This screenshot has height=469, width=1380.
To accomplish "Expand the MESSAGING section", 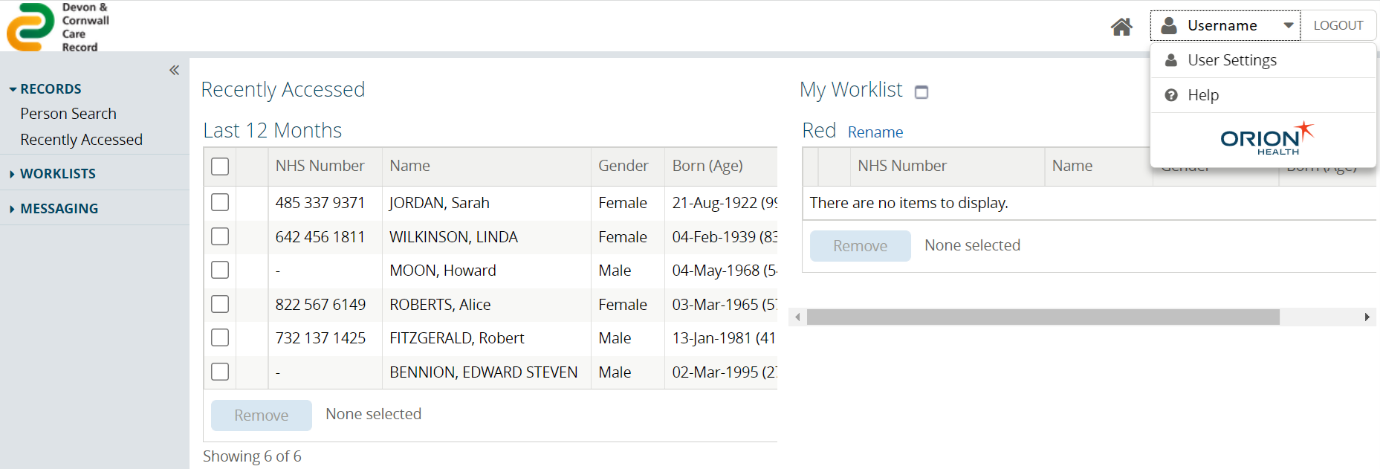I will (59, 209).
